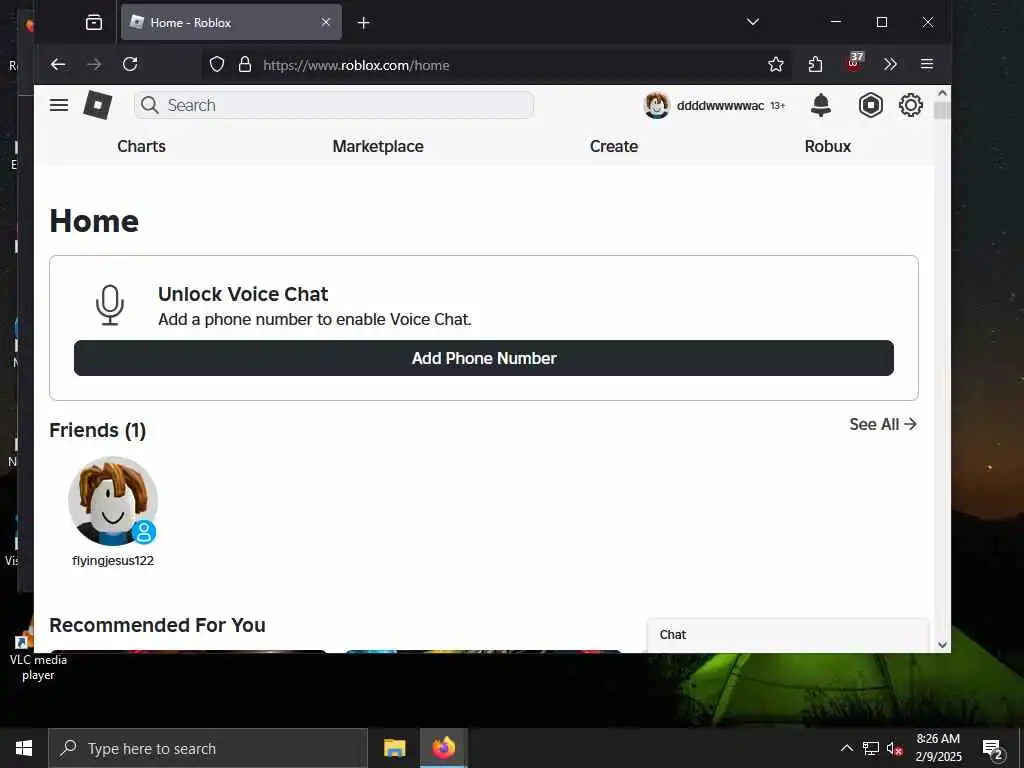The image size is (1024, 768).
Task: Click the Firefox taskbar icon
Action: 443,748
